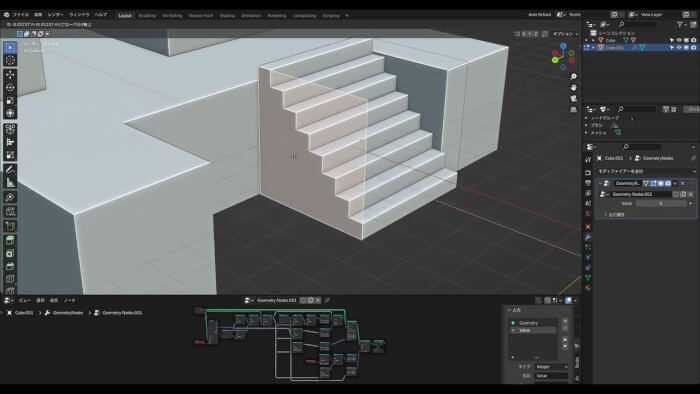Viewport: 700px width, 394px height.
Task: Expand Cube.001 in the outliner
Action: (593, 47)
